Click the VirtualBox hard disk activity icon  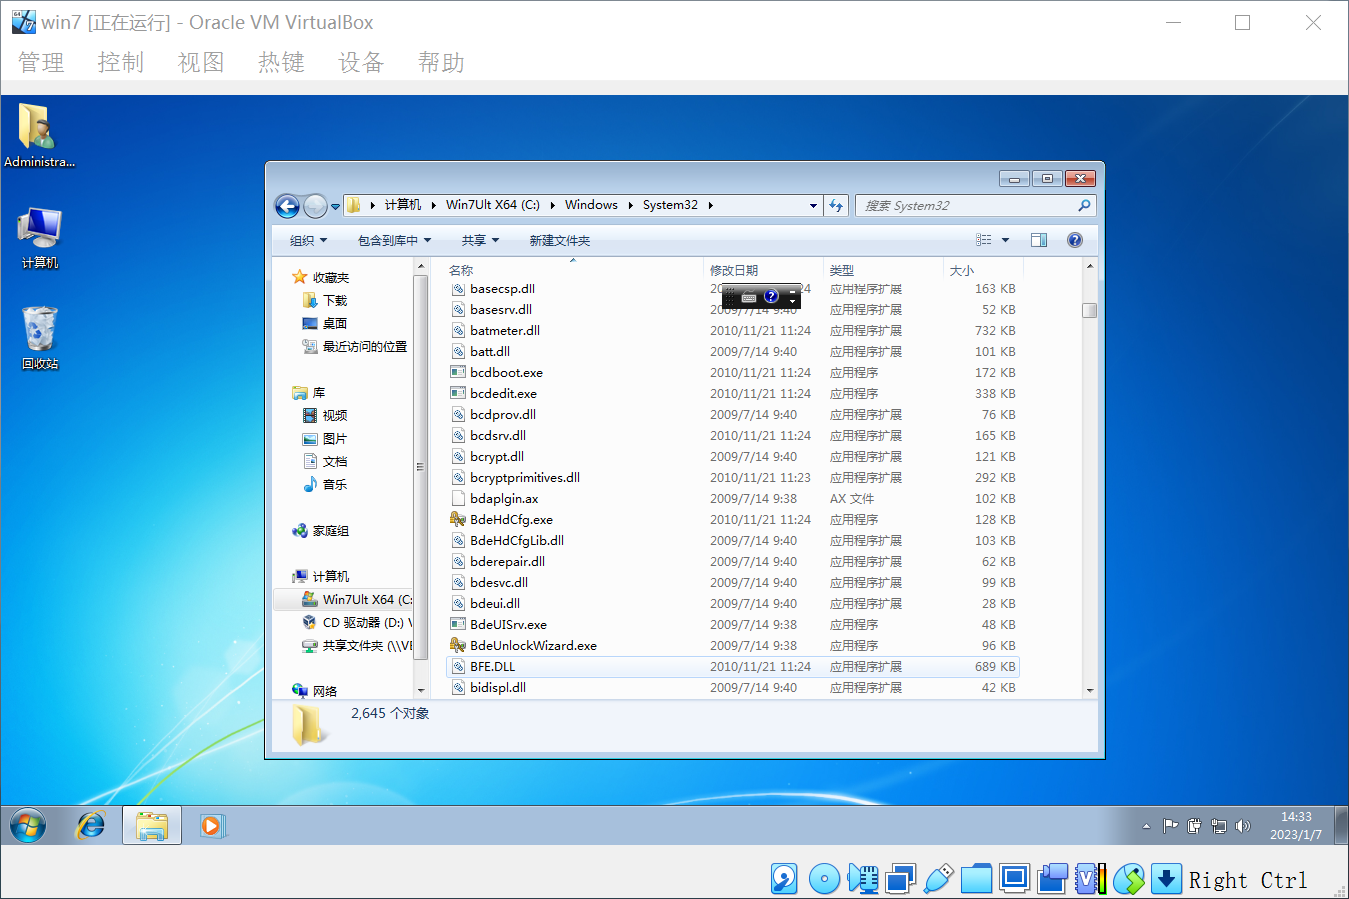click(x=784, y=879)
